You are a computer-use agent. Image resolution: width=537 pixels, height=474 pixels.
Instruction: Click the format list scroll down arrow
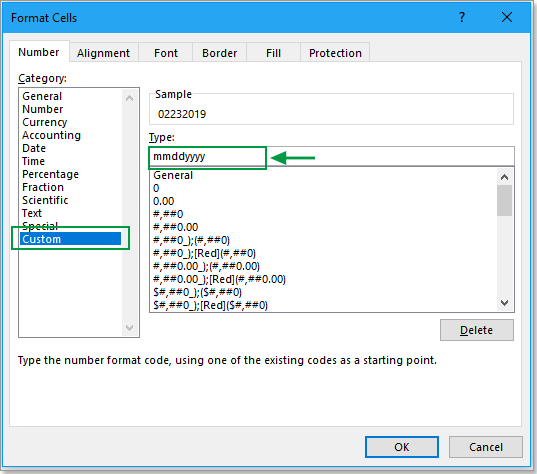pyautogui.click(x=504, y=303)
